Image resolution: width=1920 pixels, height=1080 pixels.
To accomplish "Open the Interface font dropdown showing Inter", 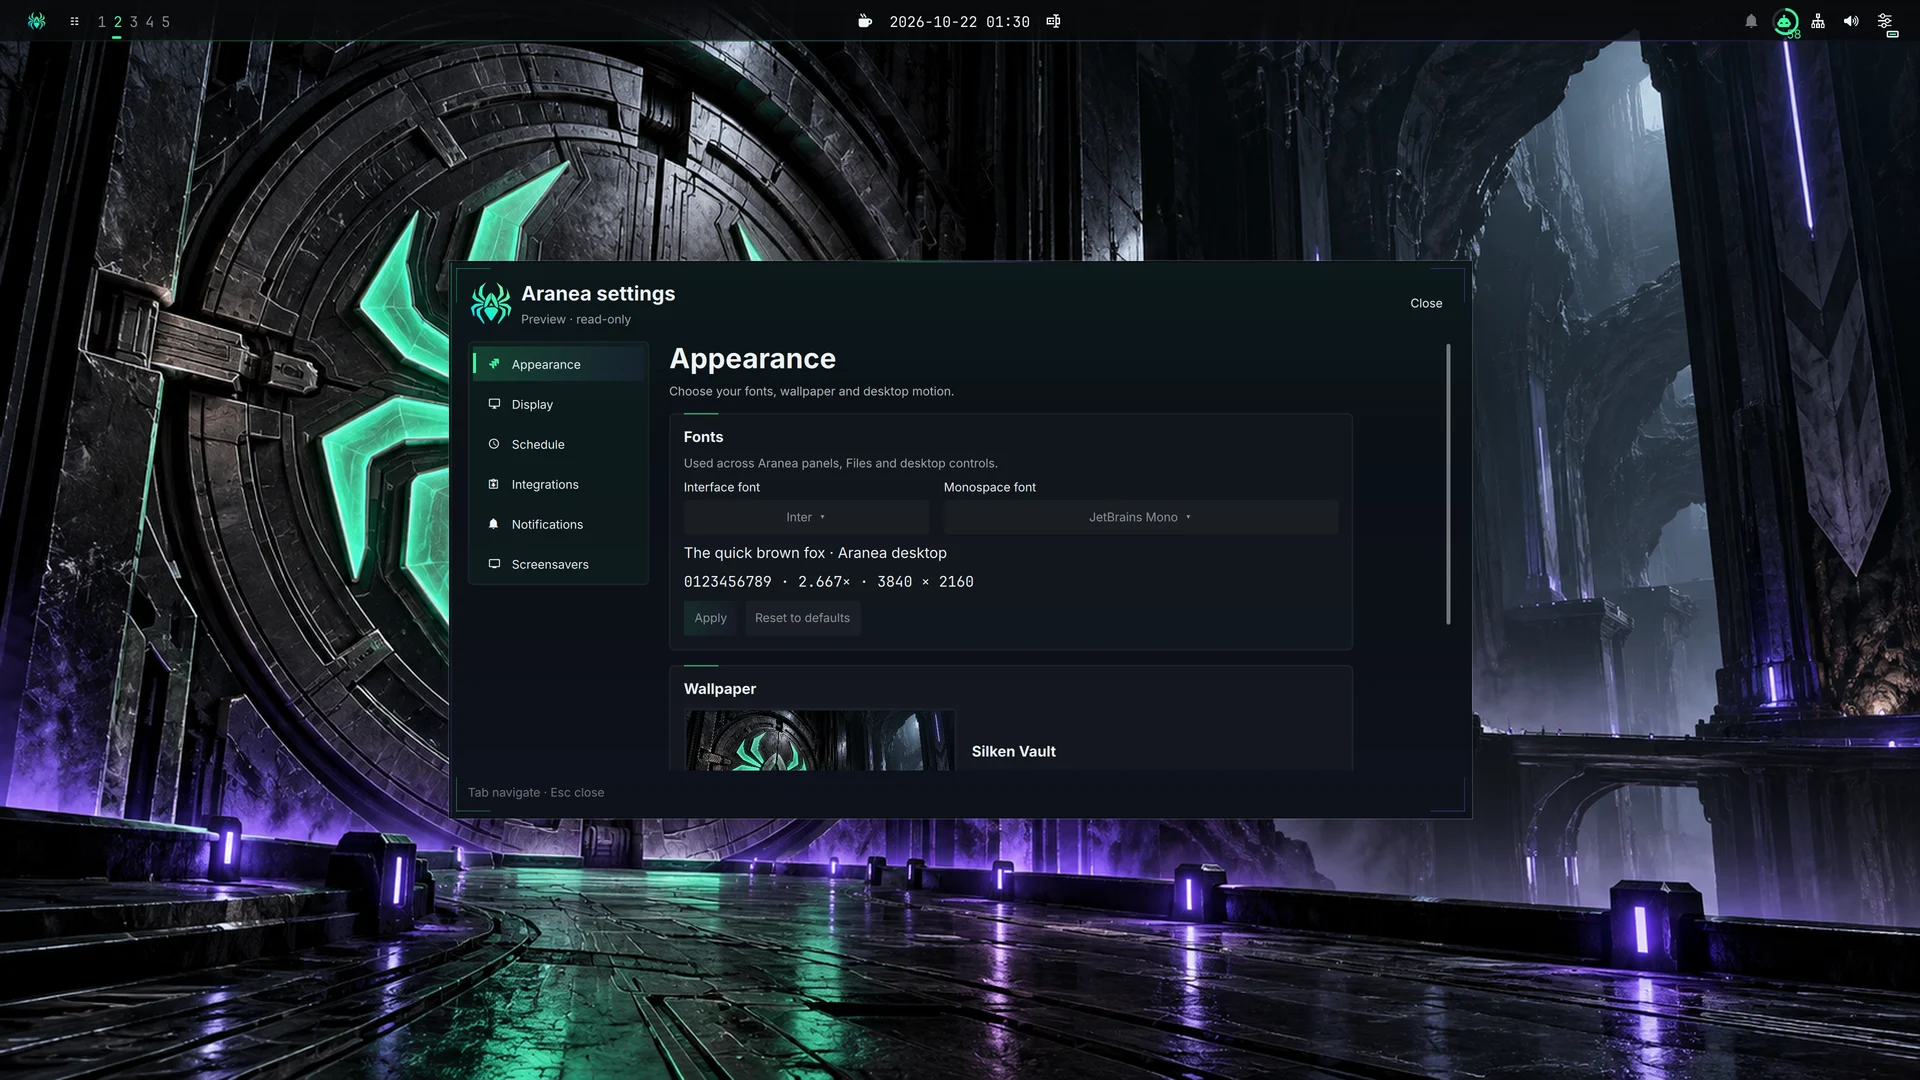I will click(x=806, y=517).
